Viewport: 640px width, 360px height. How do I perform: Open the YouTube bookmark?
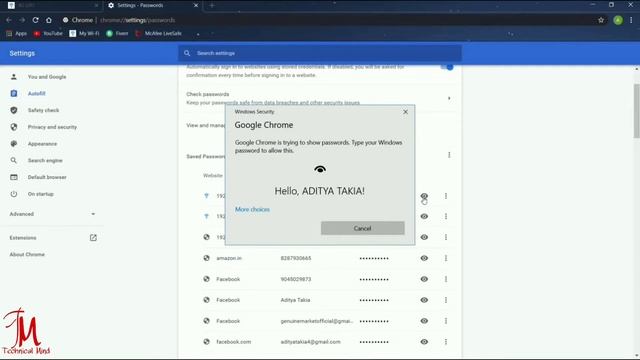coord(48,33)
